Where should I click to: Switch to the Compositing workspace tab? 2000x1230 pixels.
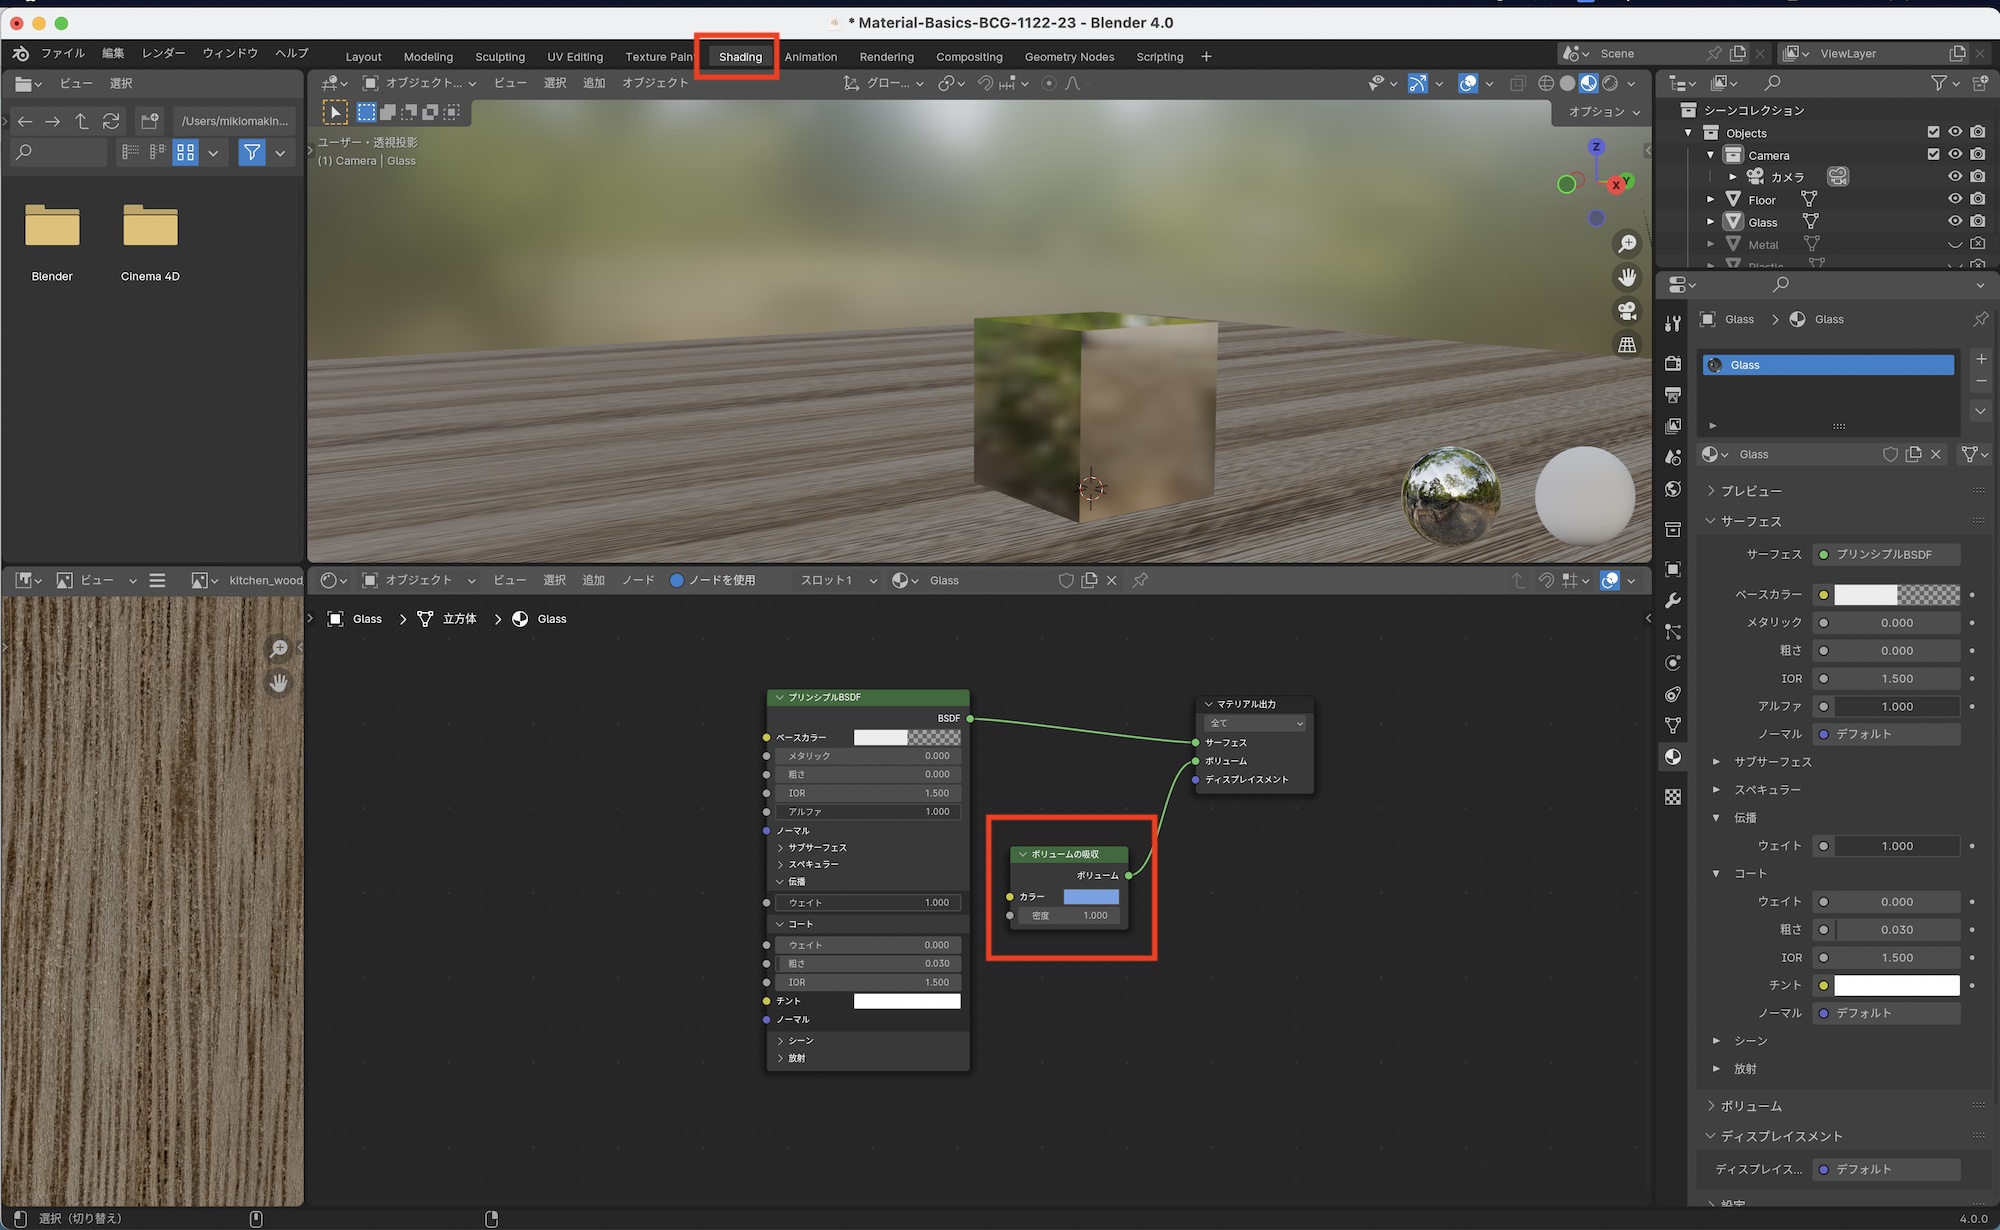click(968, 57)
